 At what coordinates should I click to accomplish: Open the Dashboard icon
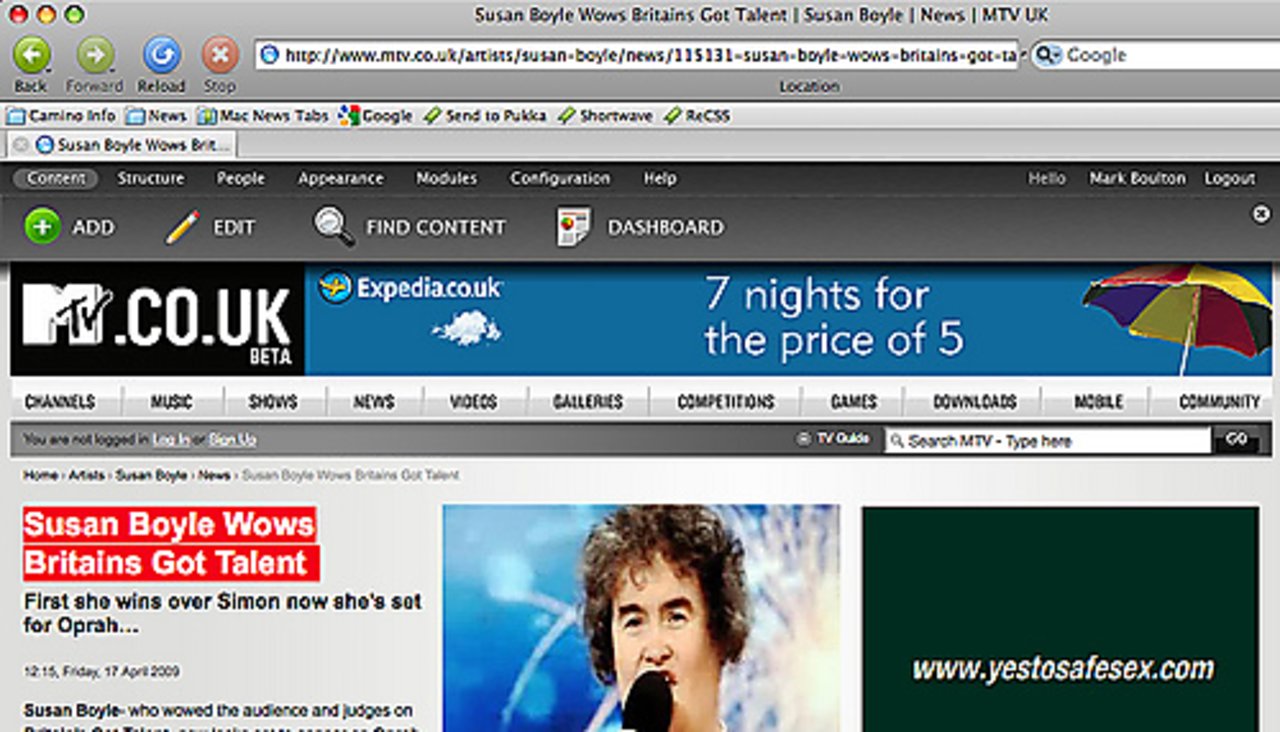pos(574,227)
